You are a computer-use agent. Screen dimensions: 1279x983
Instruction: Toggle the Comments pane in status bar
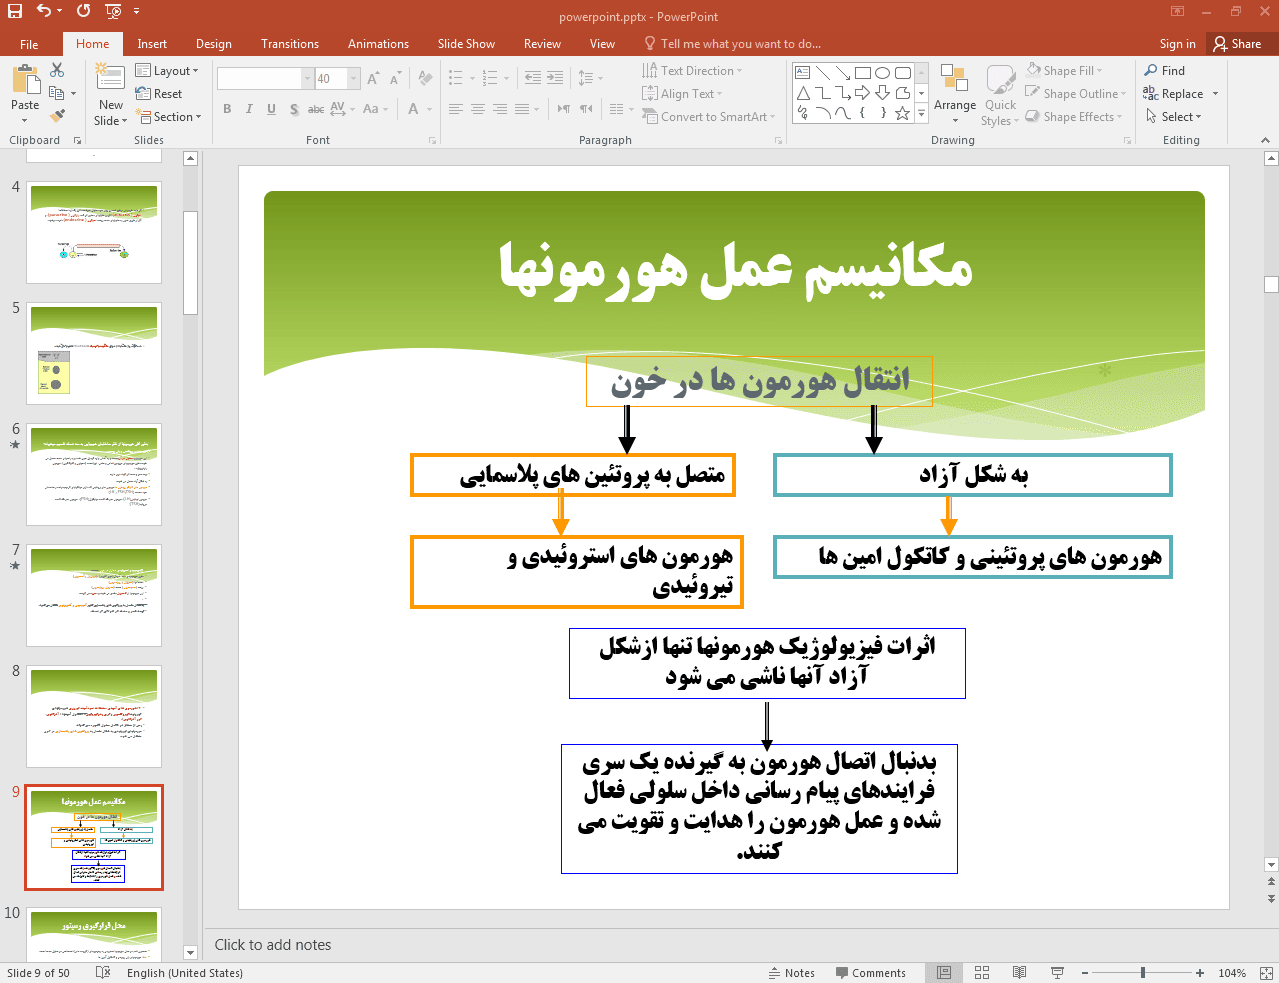870,973
